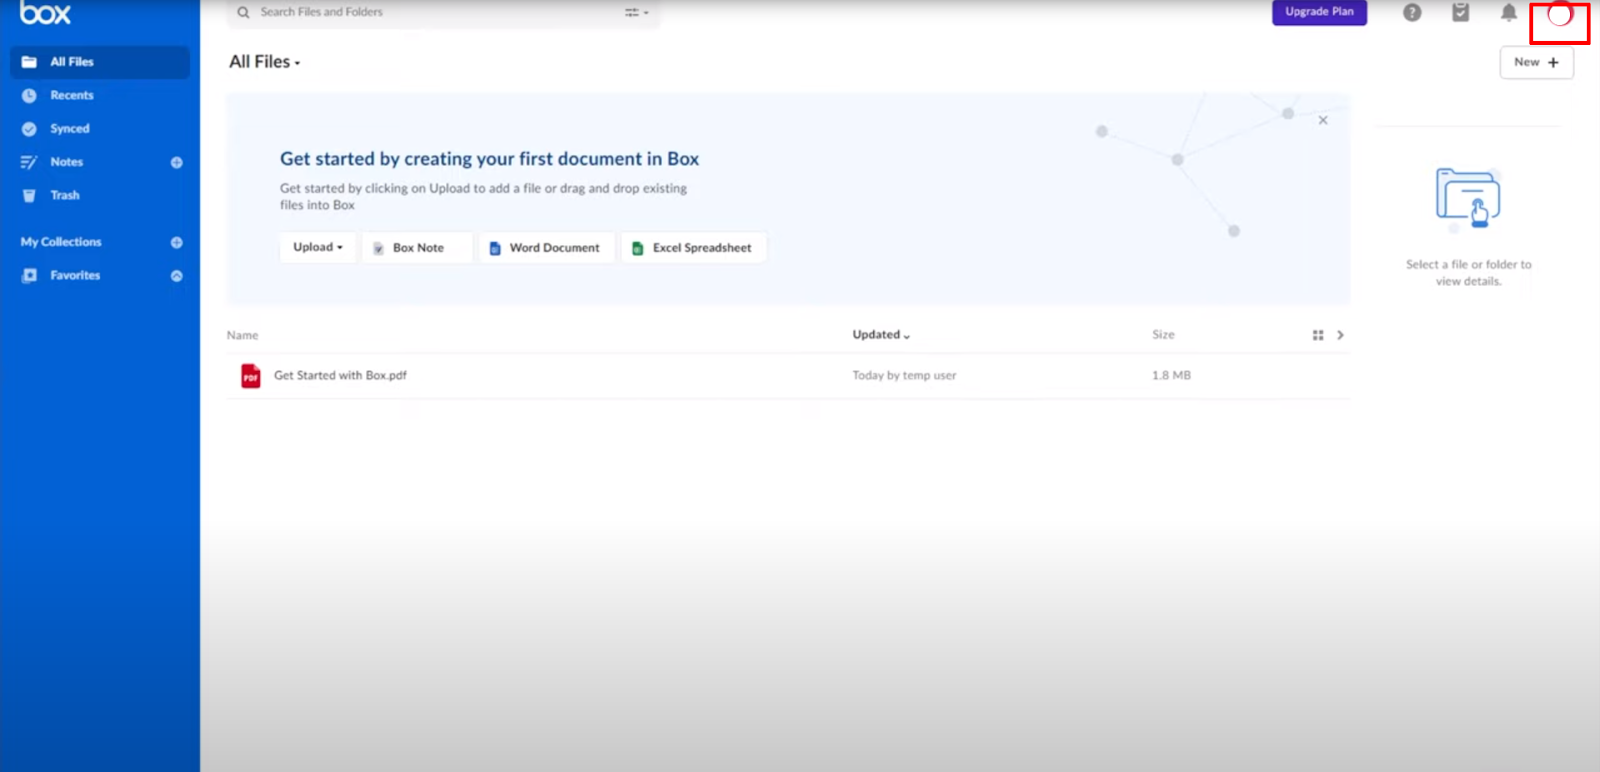Sort by the Name column
Image resolution: width=1600 pixels, height=772 pixels.
pyautogui.click(x=242, y=335)
